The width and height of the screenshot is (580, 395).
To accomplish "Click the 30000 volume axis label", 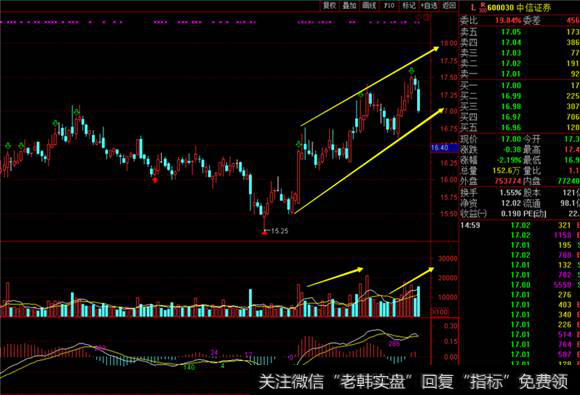I will coord(448,259).
